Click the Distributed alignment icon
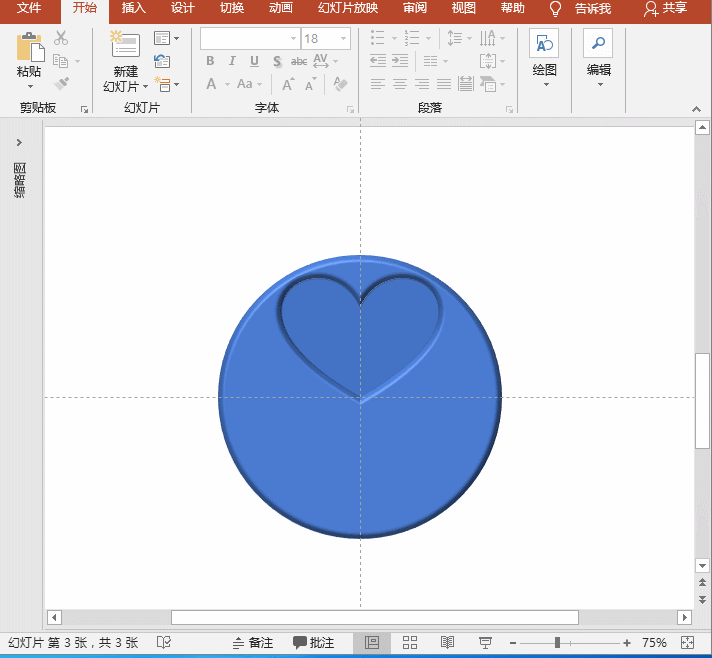The height and width of the screenshot is (658, 712). [x=465, y=84]
